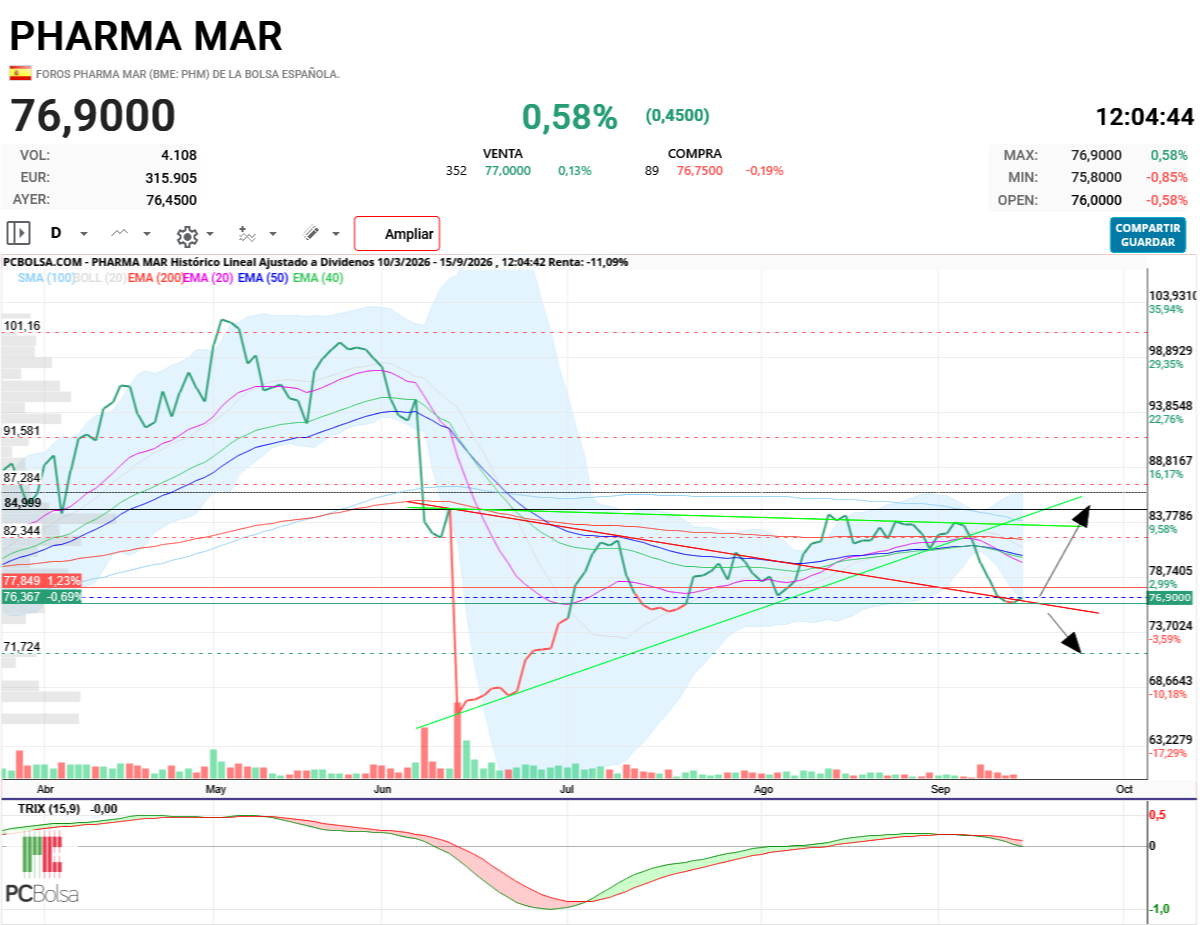Click the 71,724 support level label
Screen dimensions: 1200x925
click(x=21, y=647)
